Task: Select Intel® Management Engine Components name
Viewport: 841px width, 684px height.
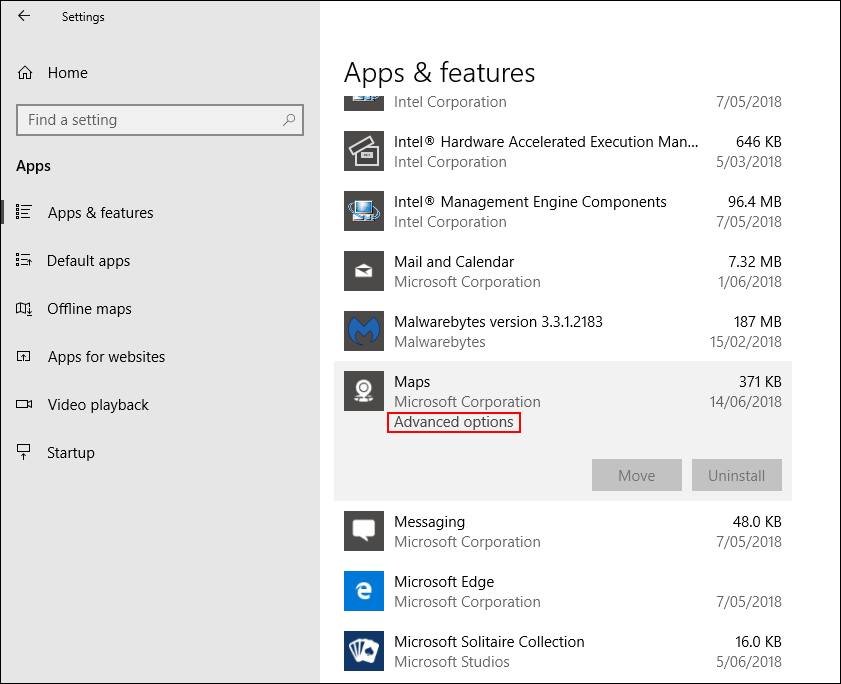Action: 530,202
